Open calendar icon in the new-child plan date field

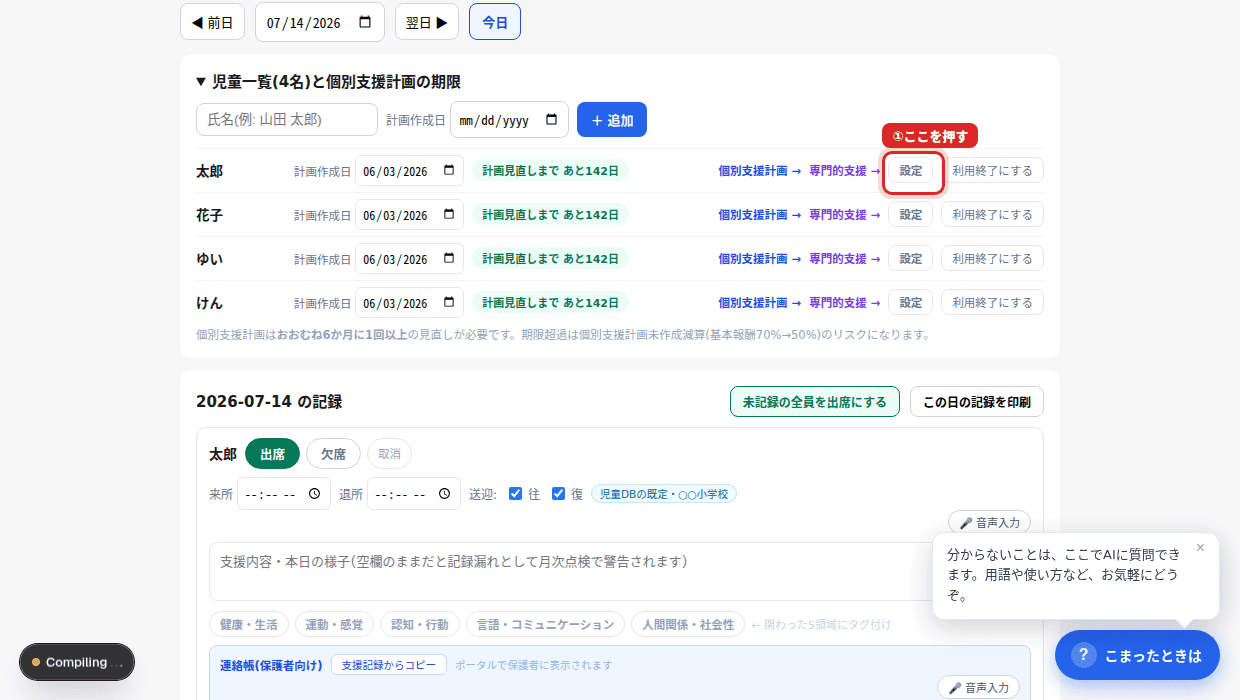pos(551,120)
